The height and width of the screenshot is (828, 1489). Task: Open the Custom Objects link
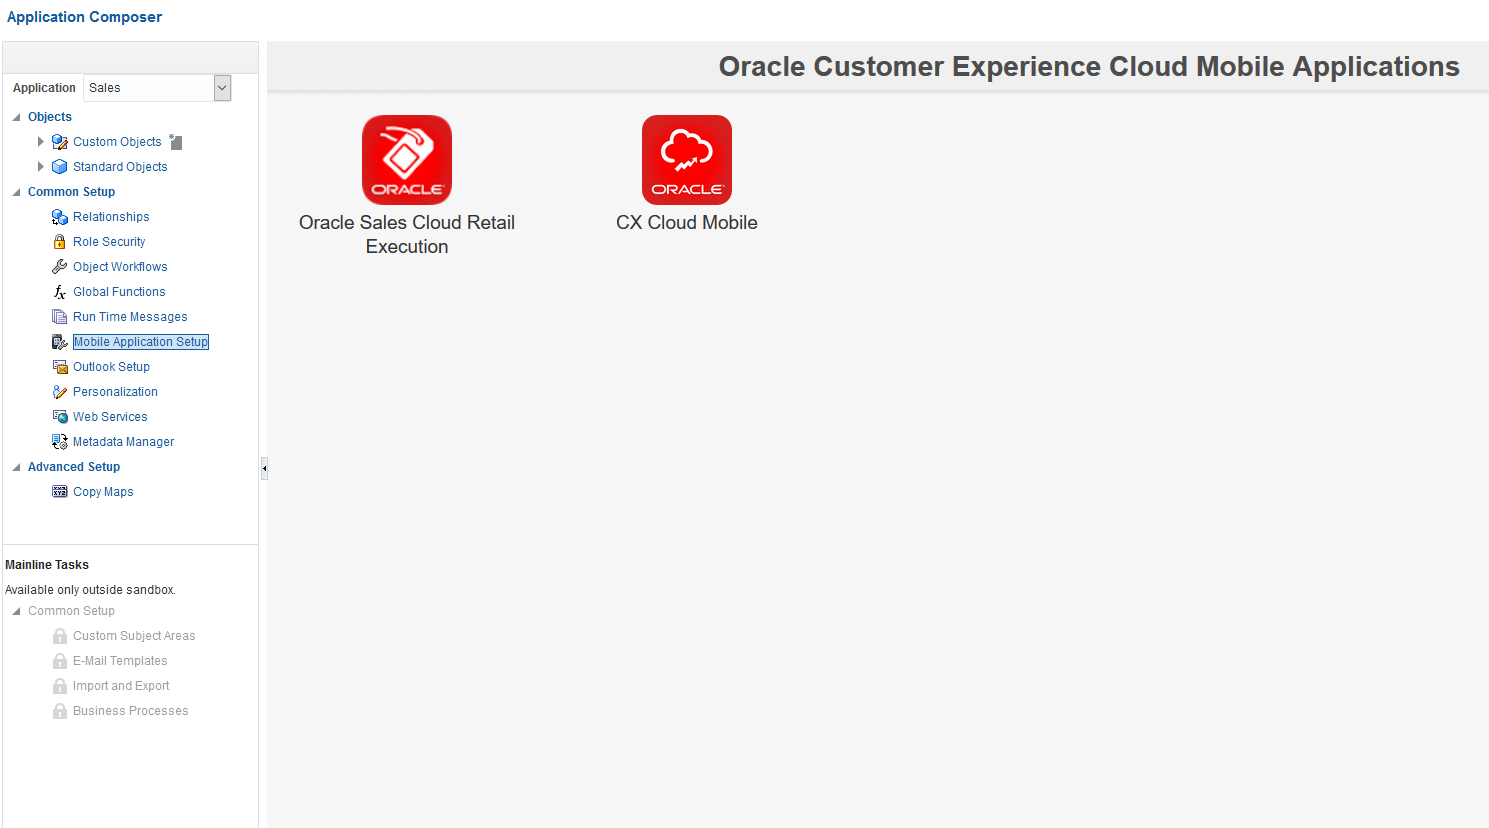[117, 142]
